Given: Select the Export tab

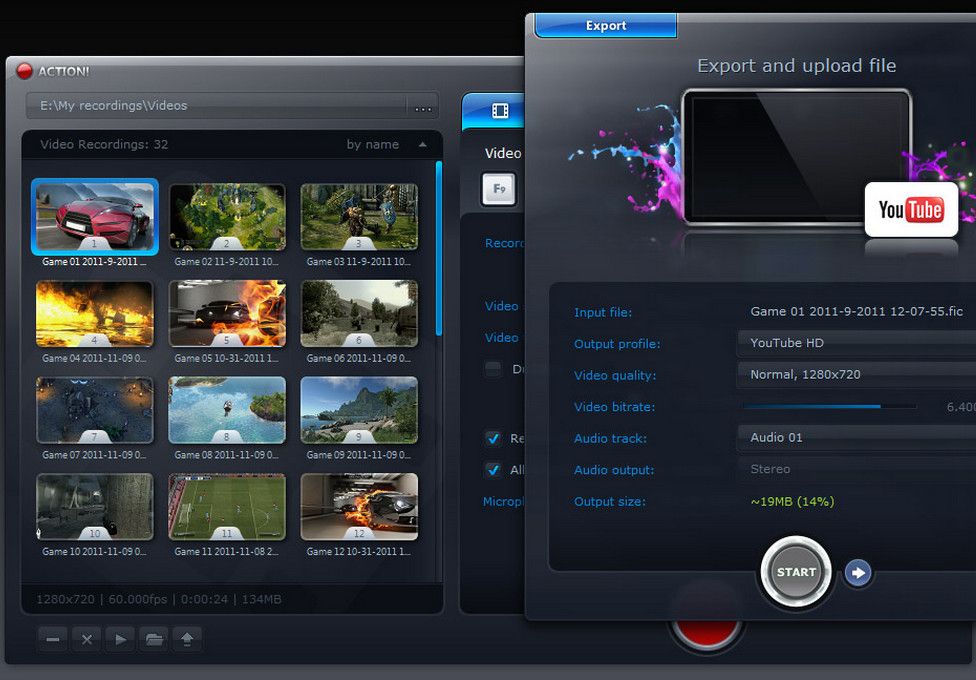Looking at the screenshot, I should click(x=606, y=26).
